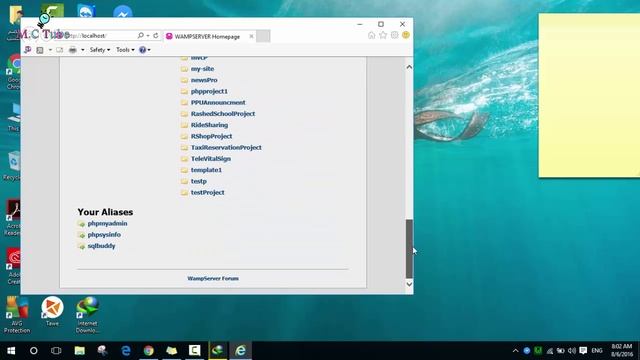Open the browser settings gear
640x360 pixels.
pos(394,36)
